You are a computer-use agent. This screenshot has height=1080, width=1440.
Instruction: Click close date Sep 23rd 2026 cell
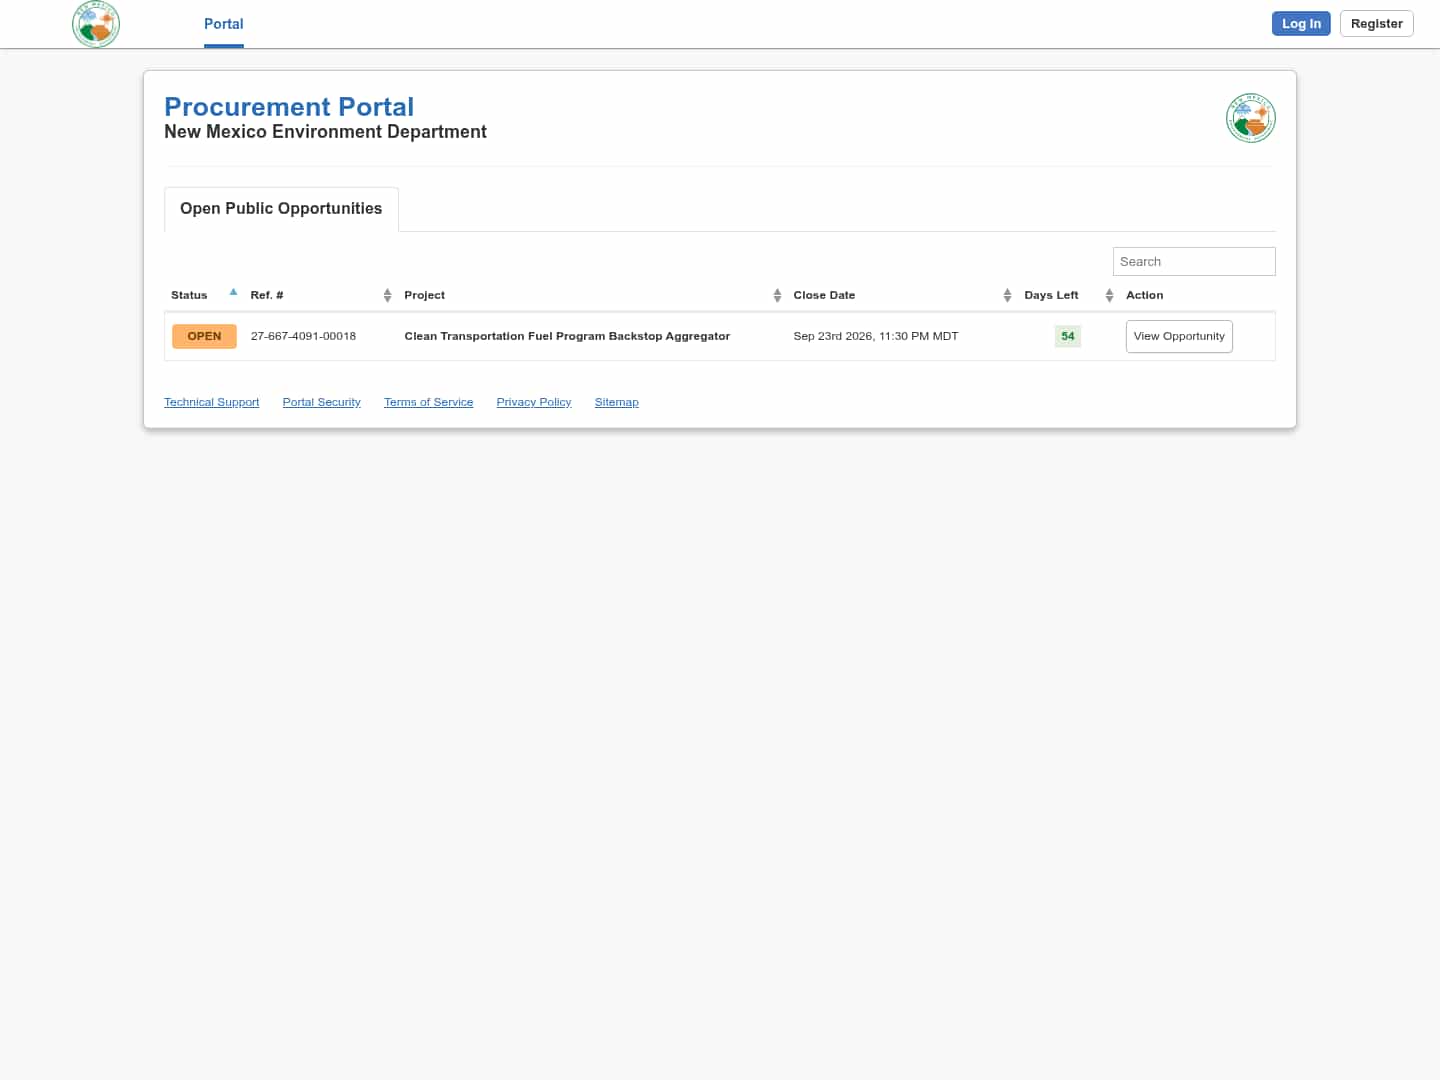pyautogui.click(x=875, y=336)
